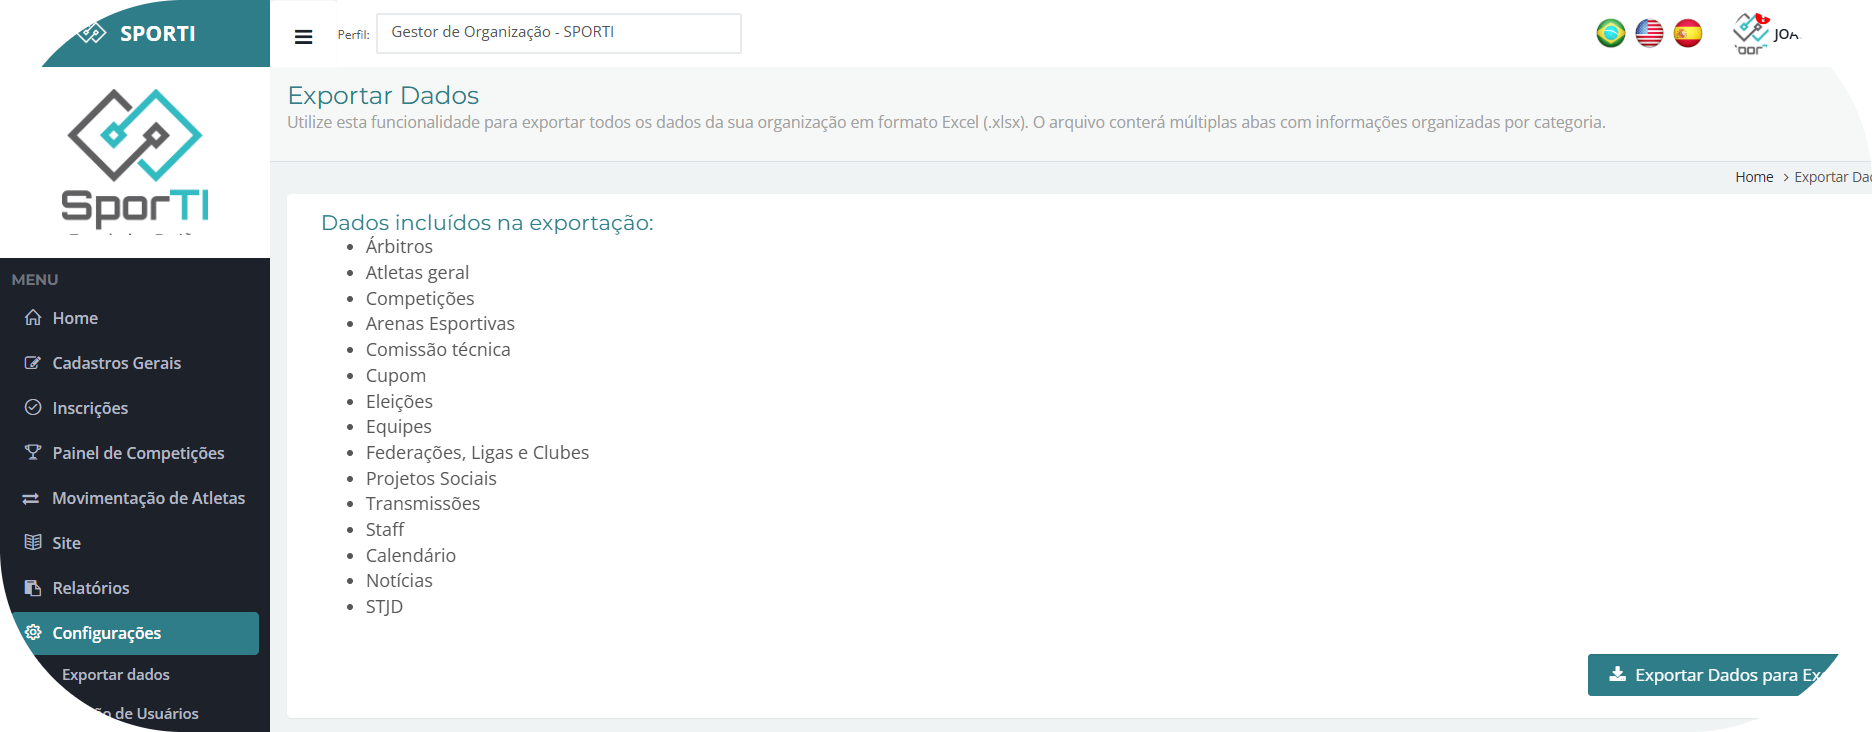This screenshot has height=732, width=1872.
Task: Click the Site book icon
Action: pos(33,543)
